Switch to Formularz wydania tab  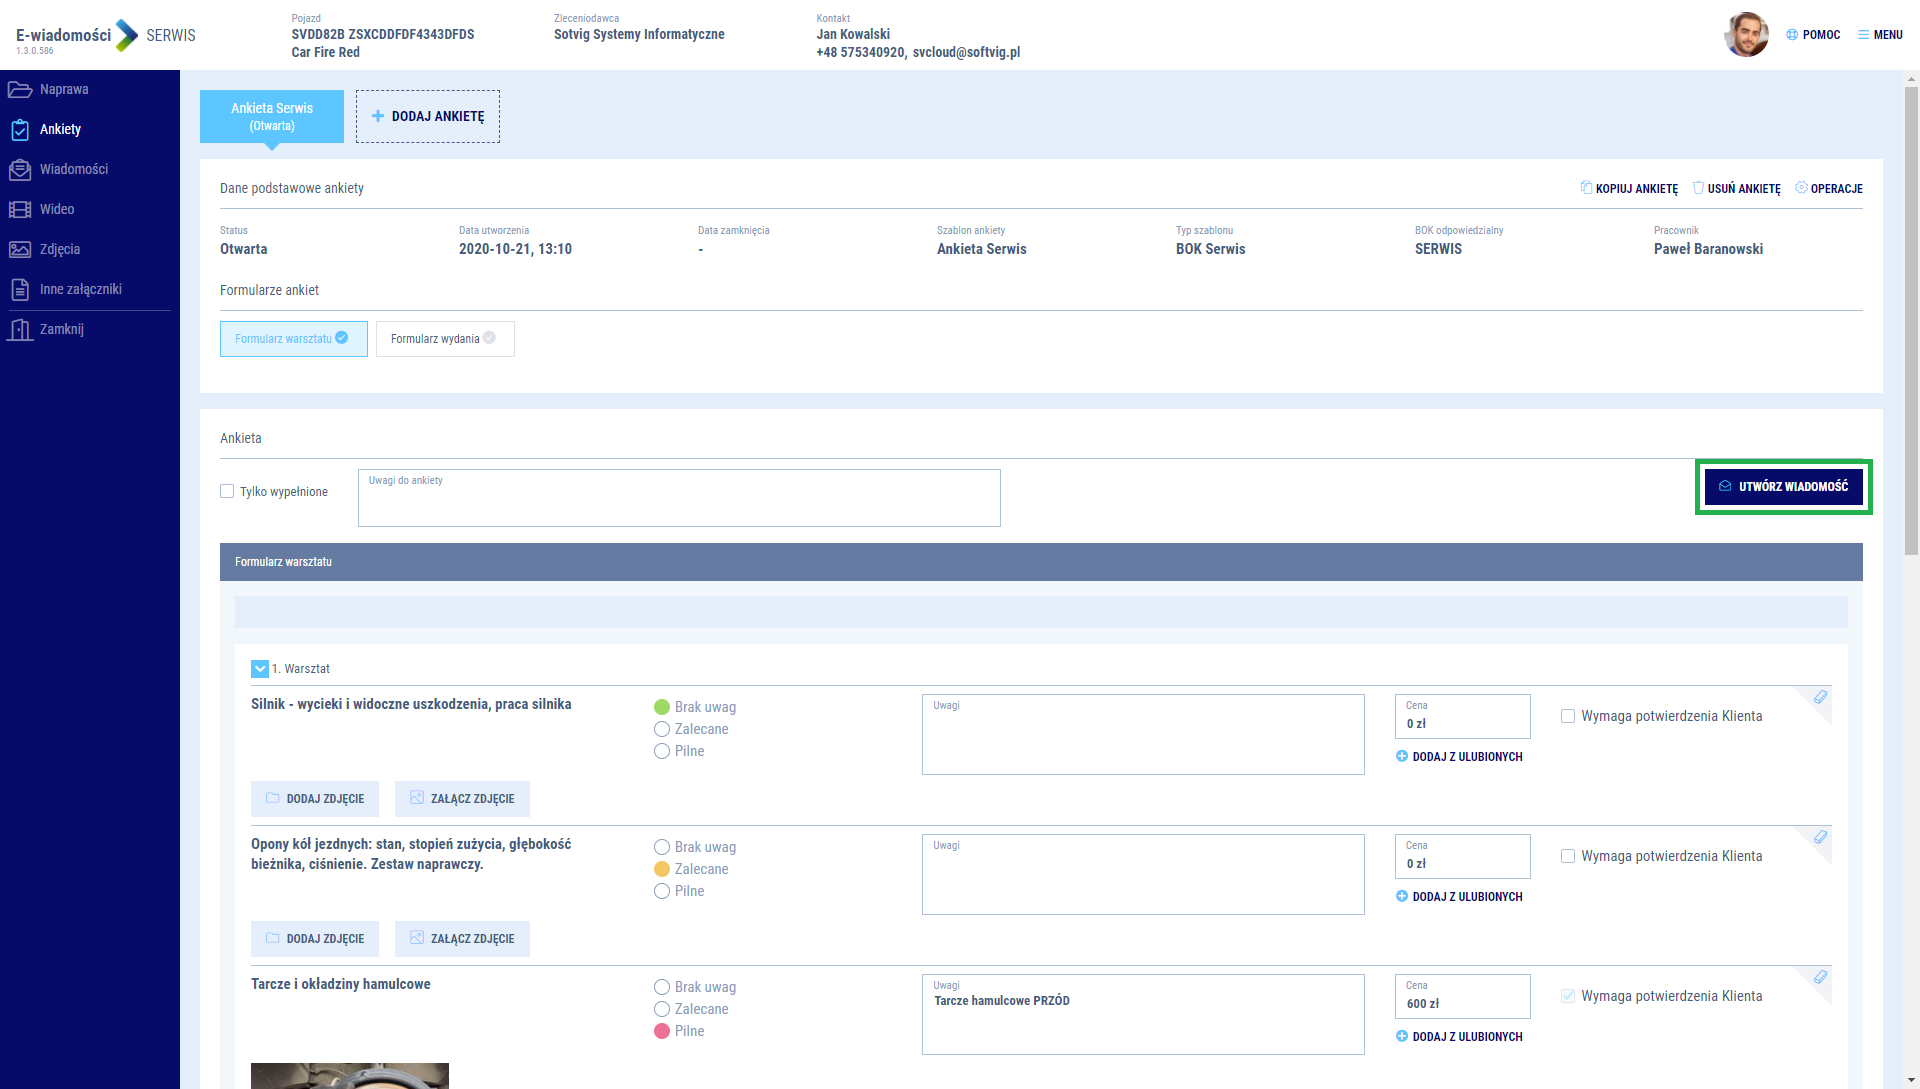pos(444,339)
